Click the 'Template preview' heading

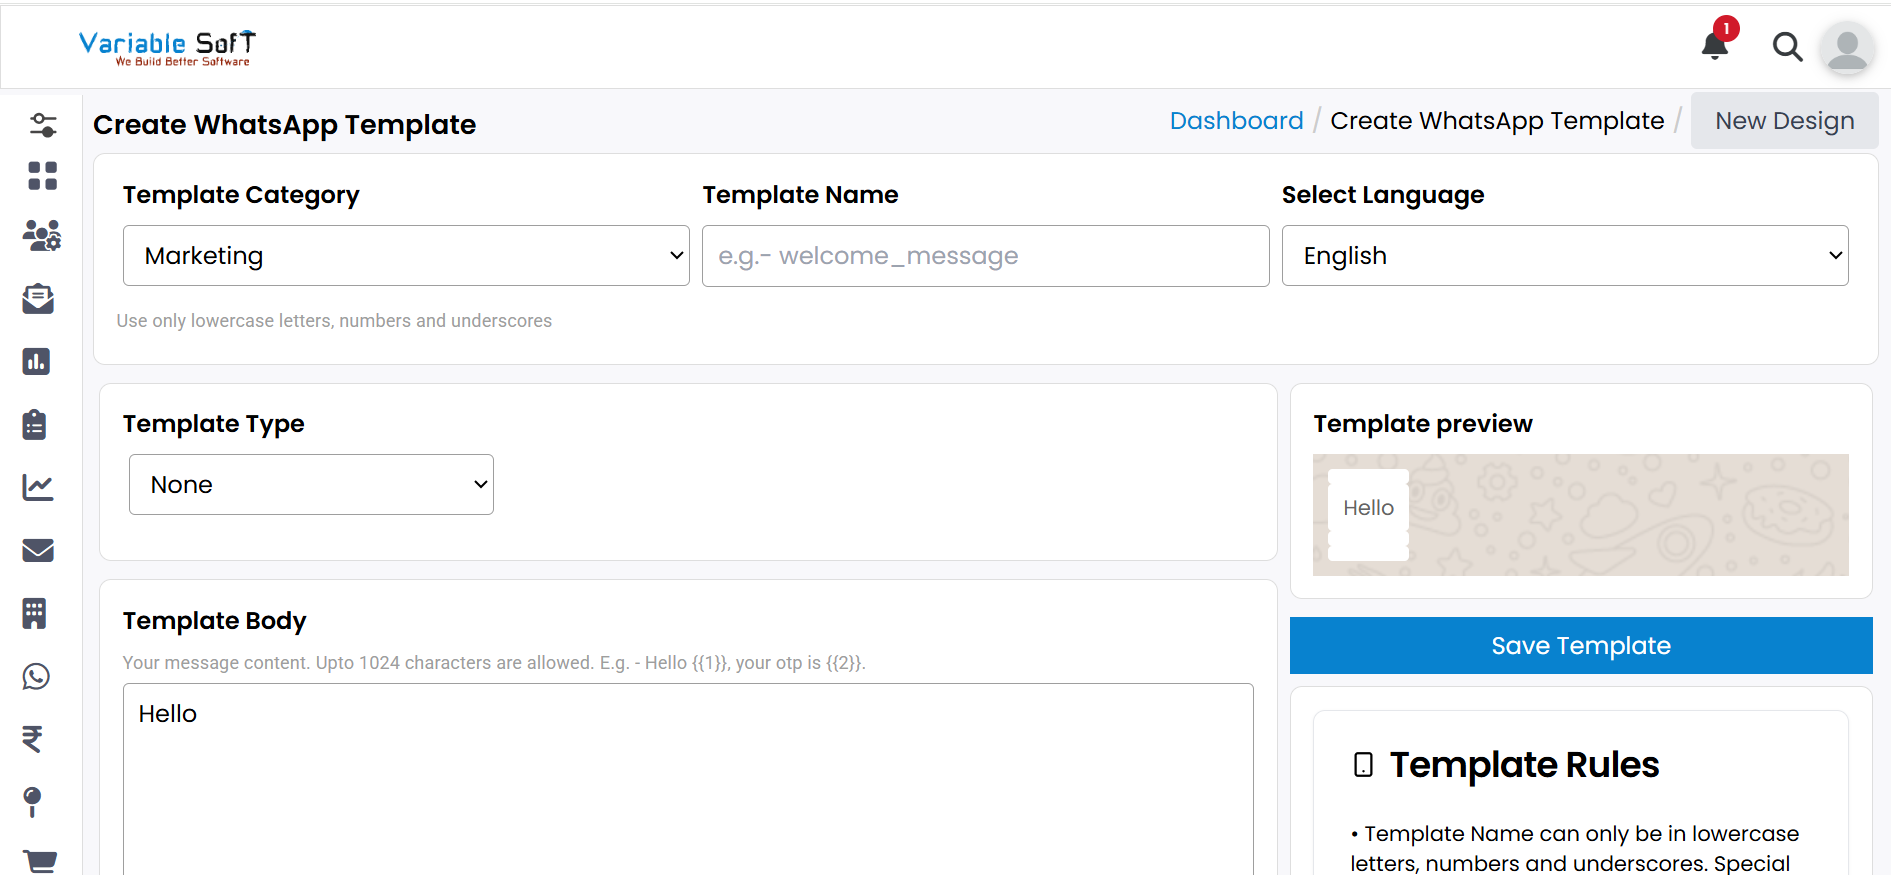[x=1423, y=424]
